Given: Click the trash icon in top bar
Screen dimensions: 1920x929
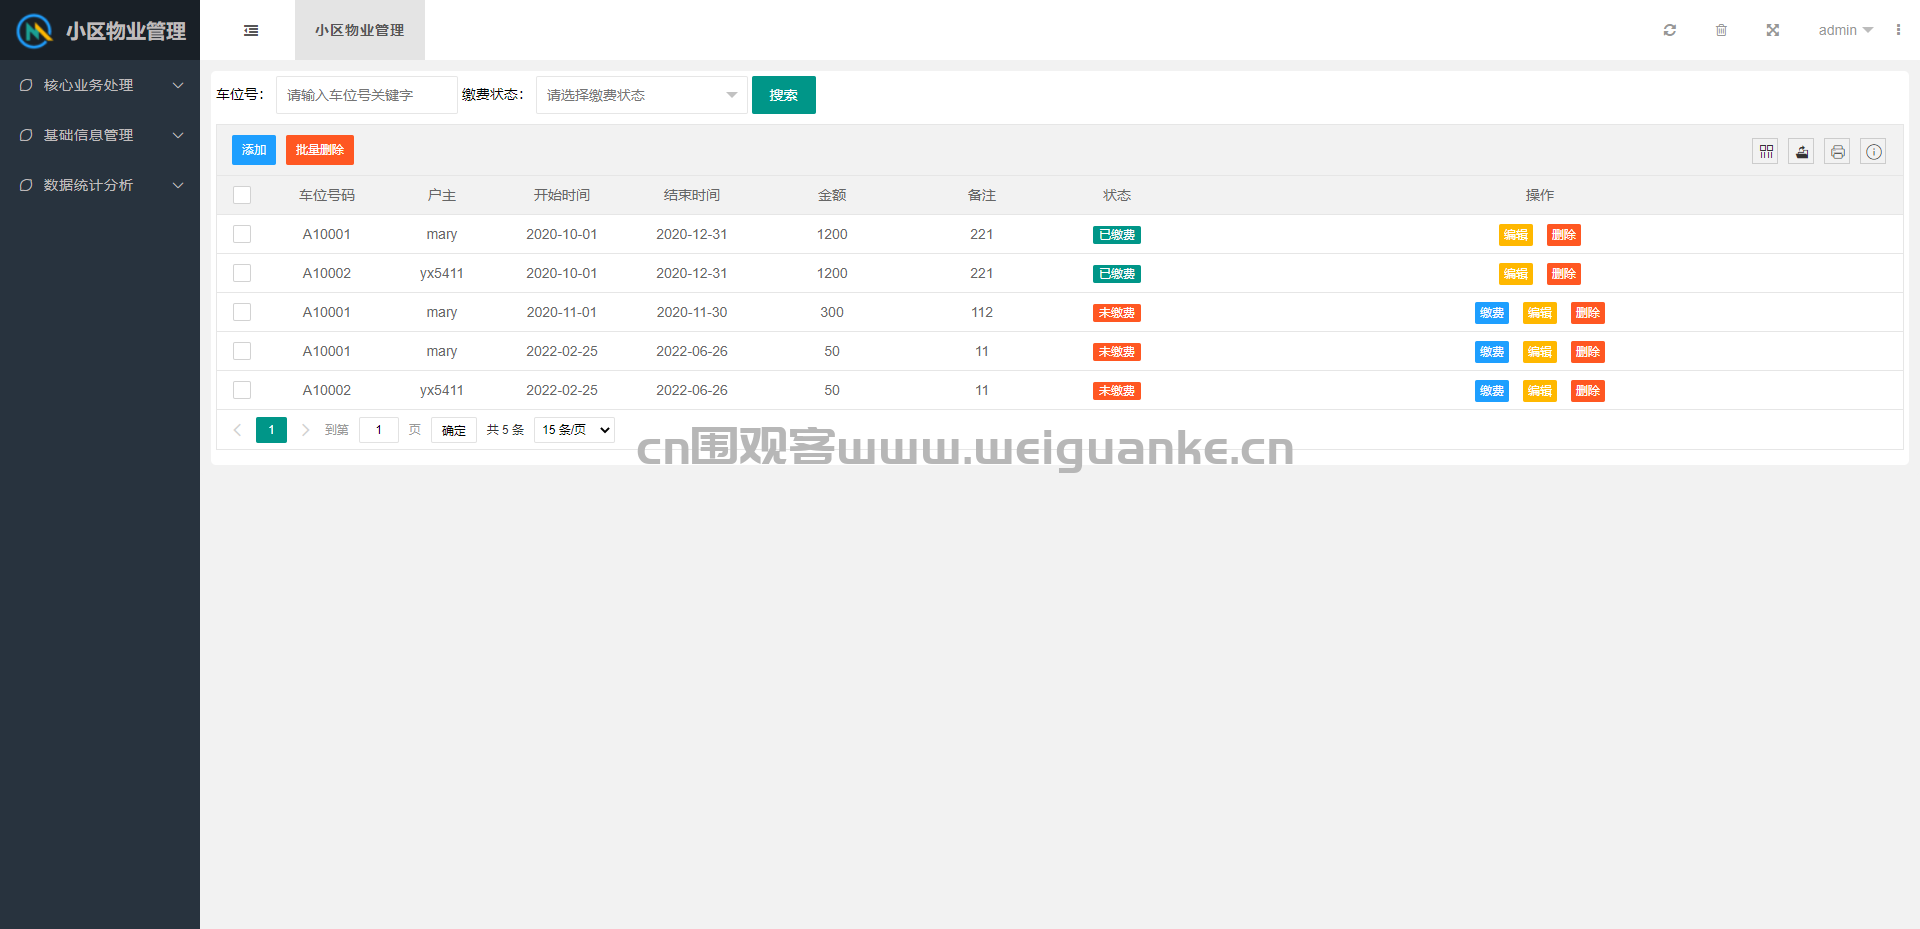Looking at the screenshot, I should [x=1721, y=30].
